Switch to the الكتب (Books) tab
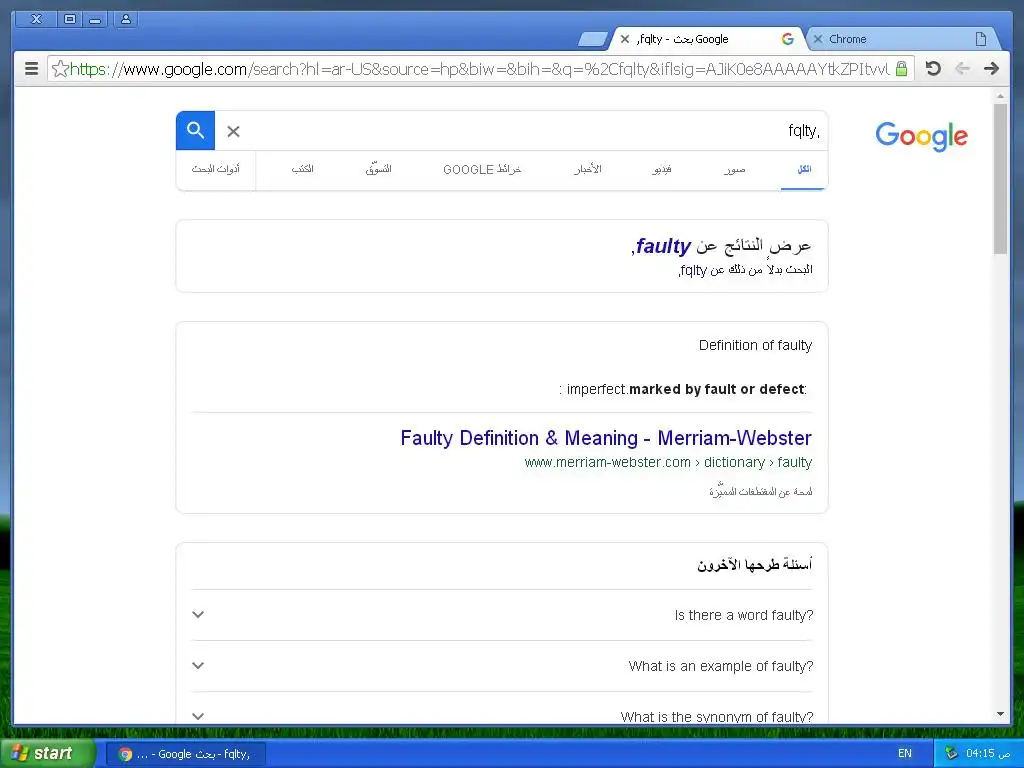This screenshot has width=1024, height=768. (302, 169)
